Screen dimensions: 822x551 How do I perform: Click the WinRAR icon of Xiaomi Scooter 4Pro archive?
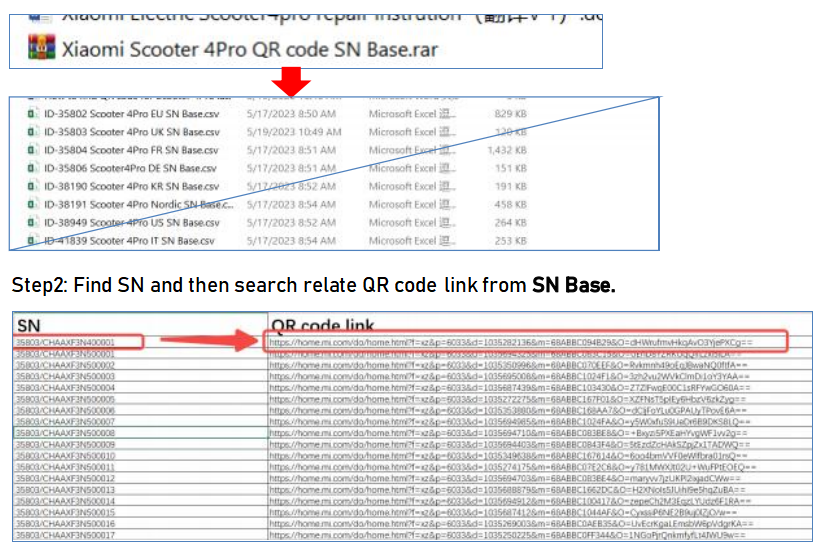[41, 47]
